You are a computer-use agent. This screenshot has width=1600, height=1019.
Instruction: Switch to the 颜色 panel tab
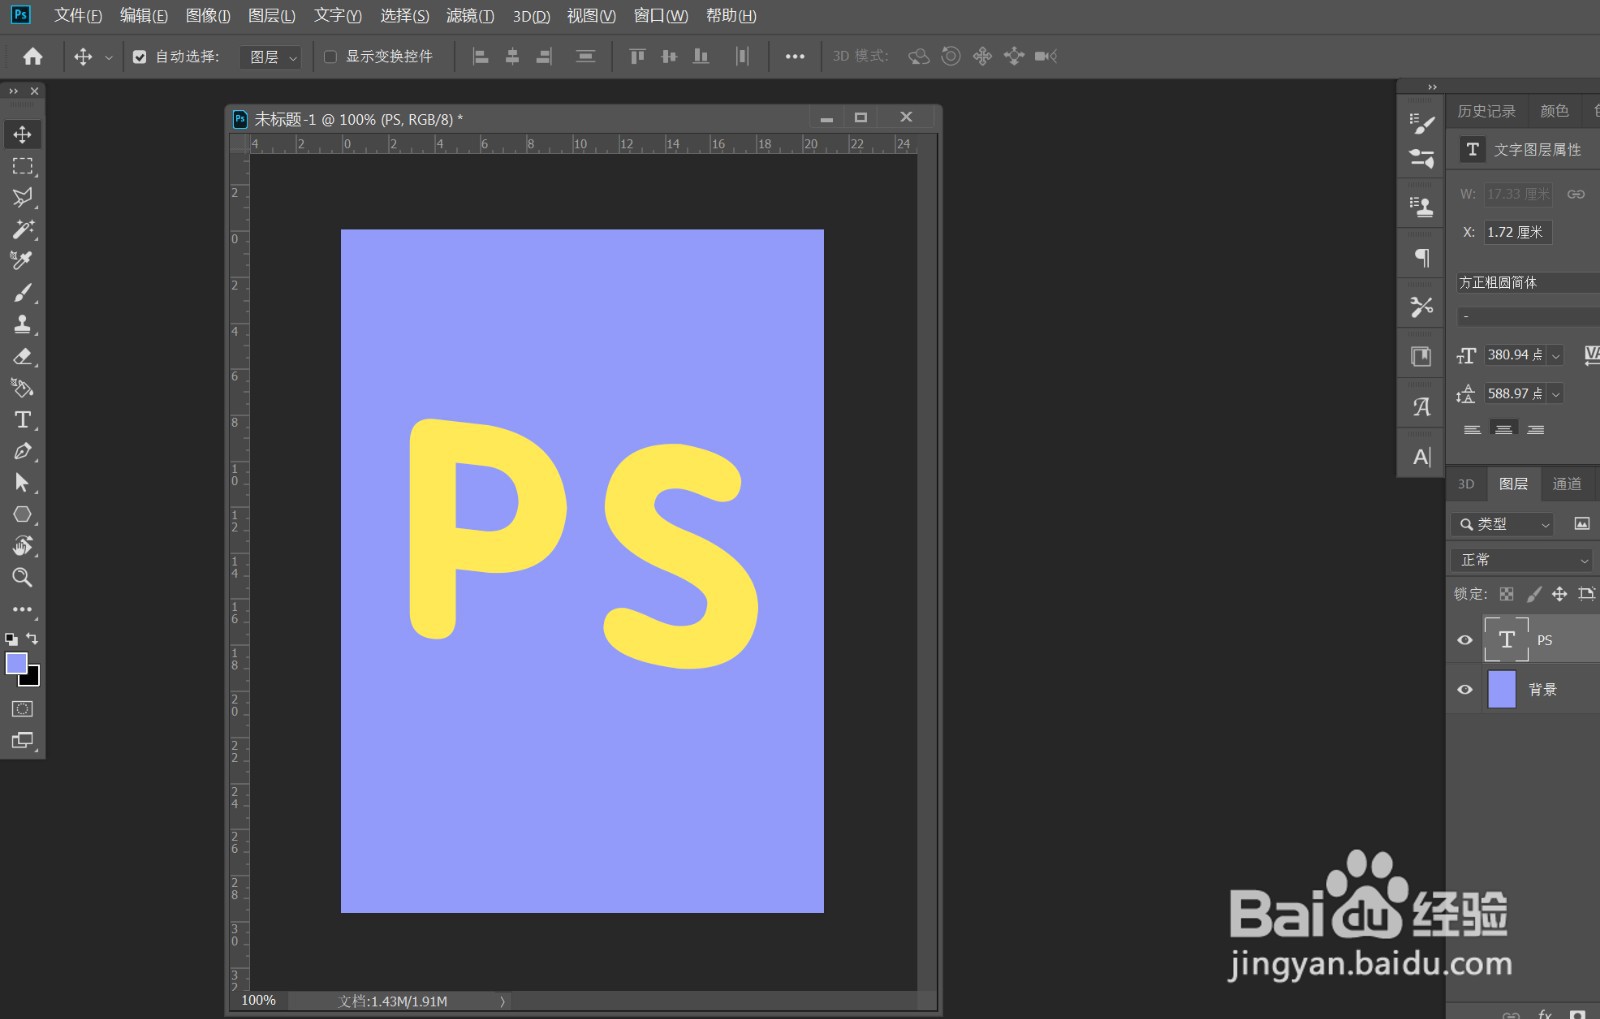[1554, 111]
